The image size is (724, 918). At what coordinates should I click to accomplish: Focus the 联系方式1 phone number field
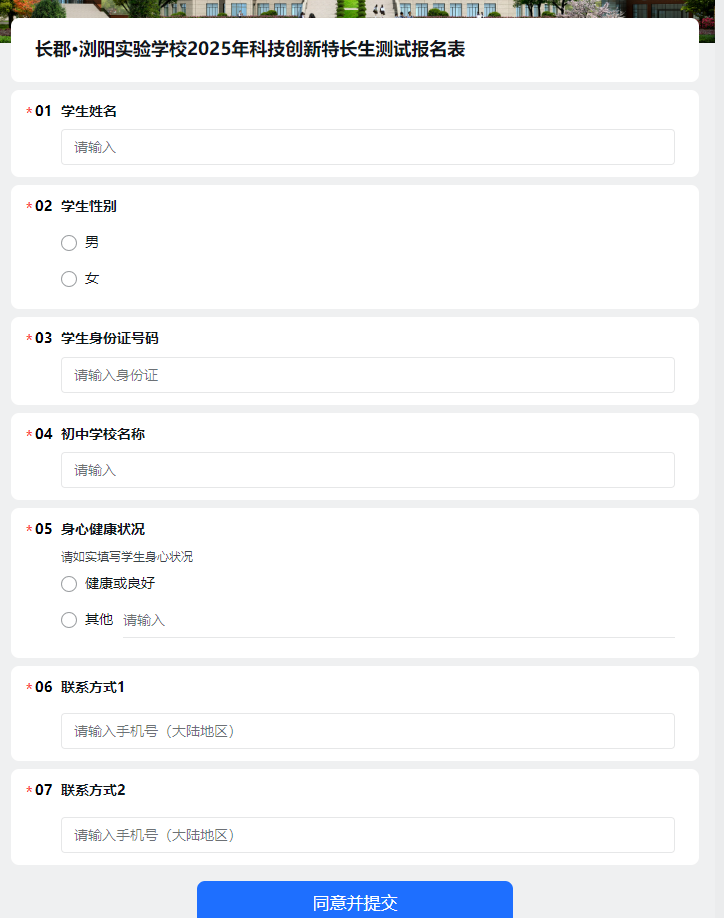click(368, 731)
